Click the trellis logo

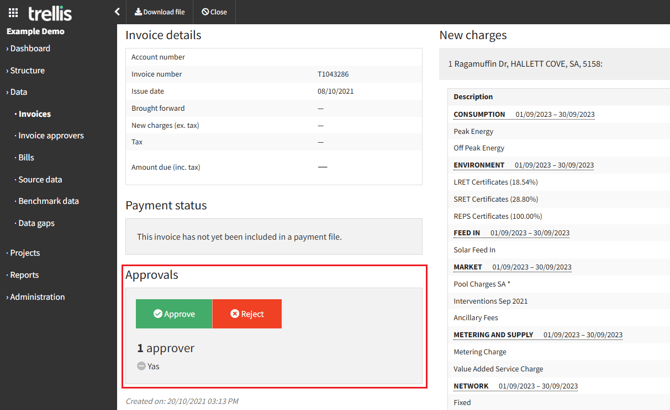(x=50, y=13)
